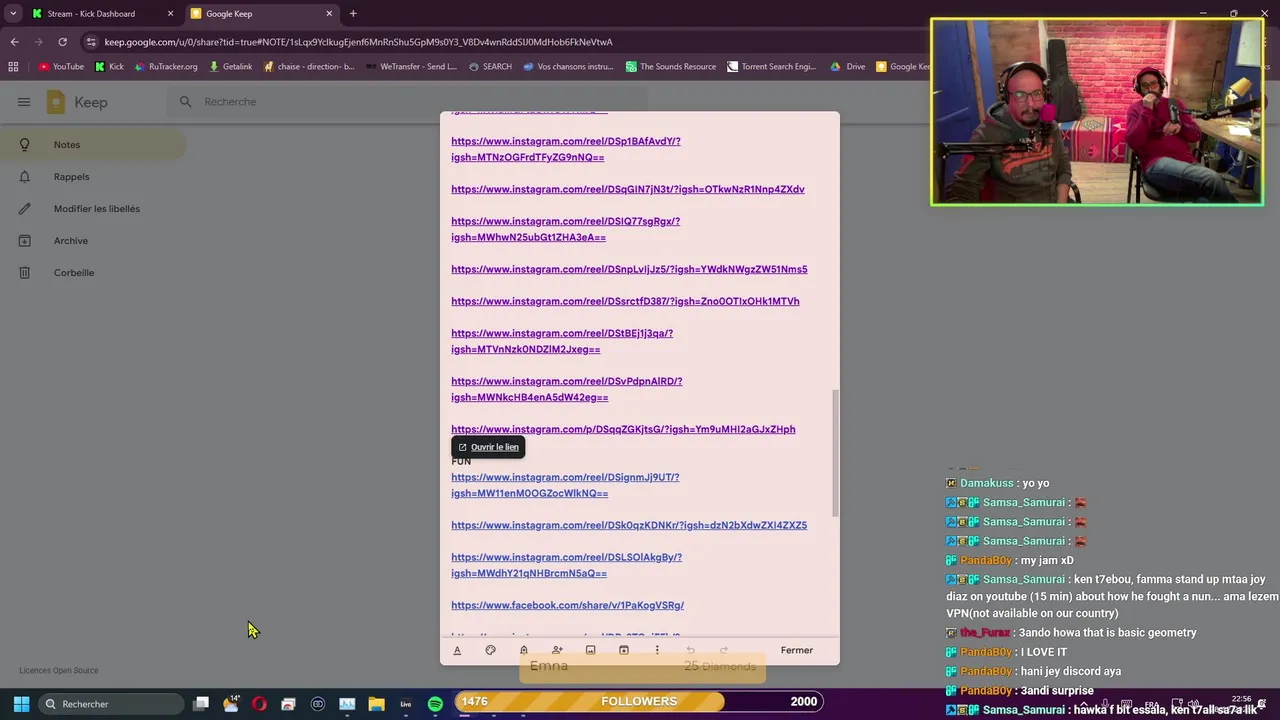The height and width of the screenshot is (720, 1280).
Task: Open the background options palette icon
Action: 490,650
